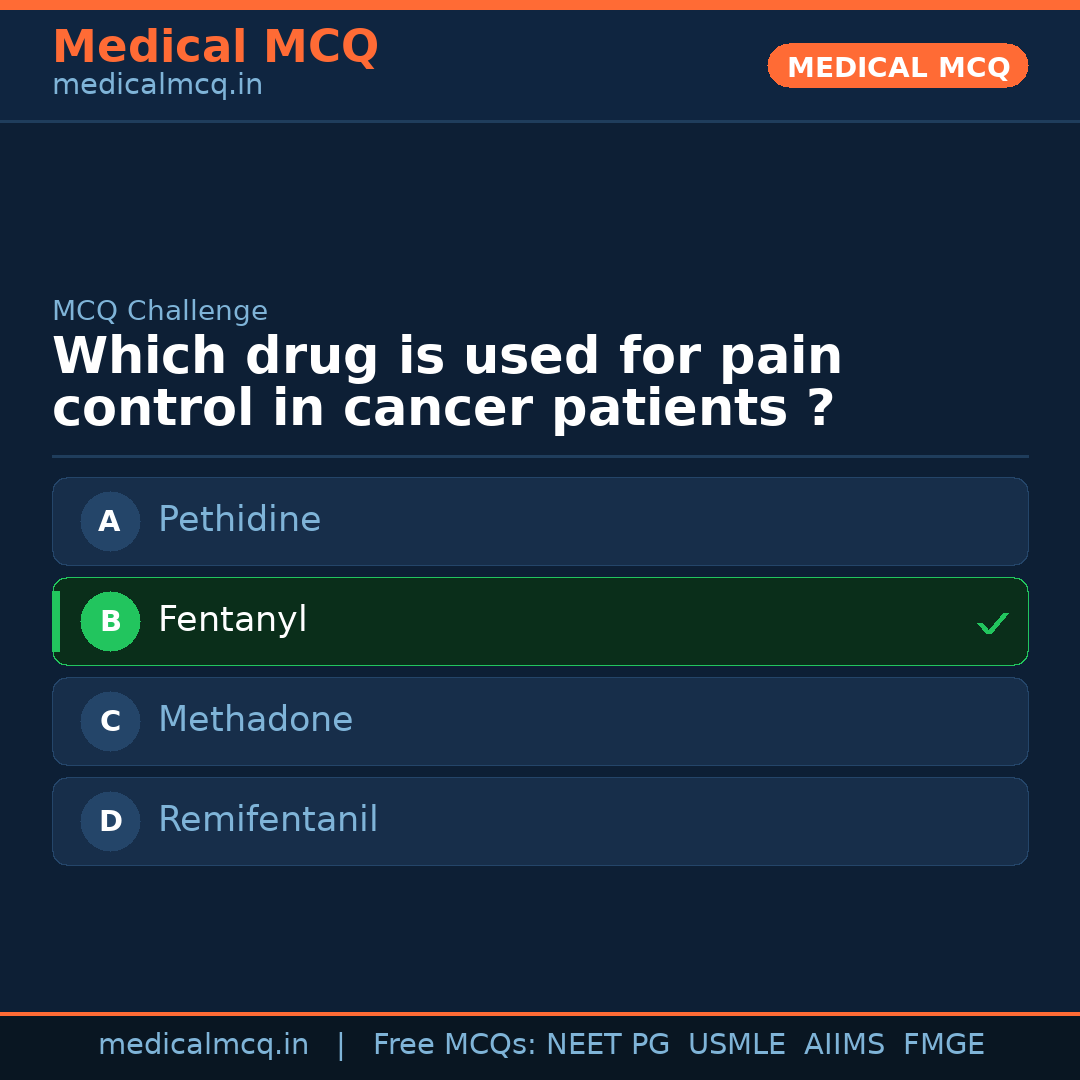Click the letter A option circle
Image resolution: width=1080 pixels, height=1080 pixels.
[110, 521]
